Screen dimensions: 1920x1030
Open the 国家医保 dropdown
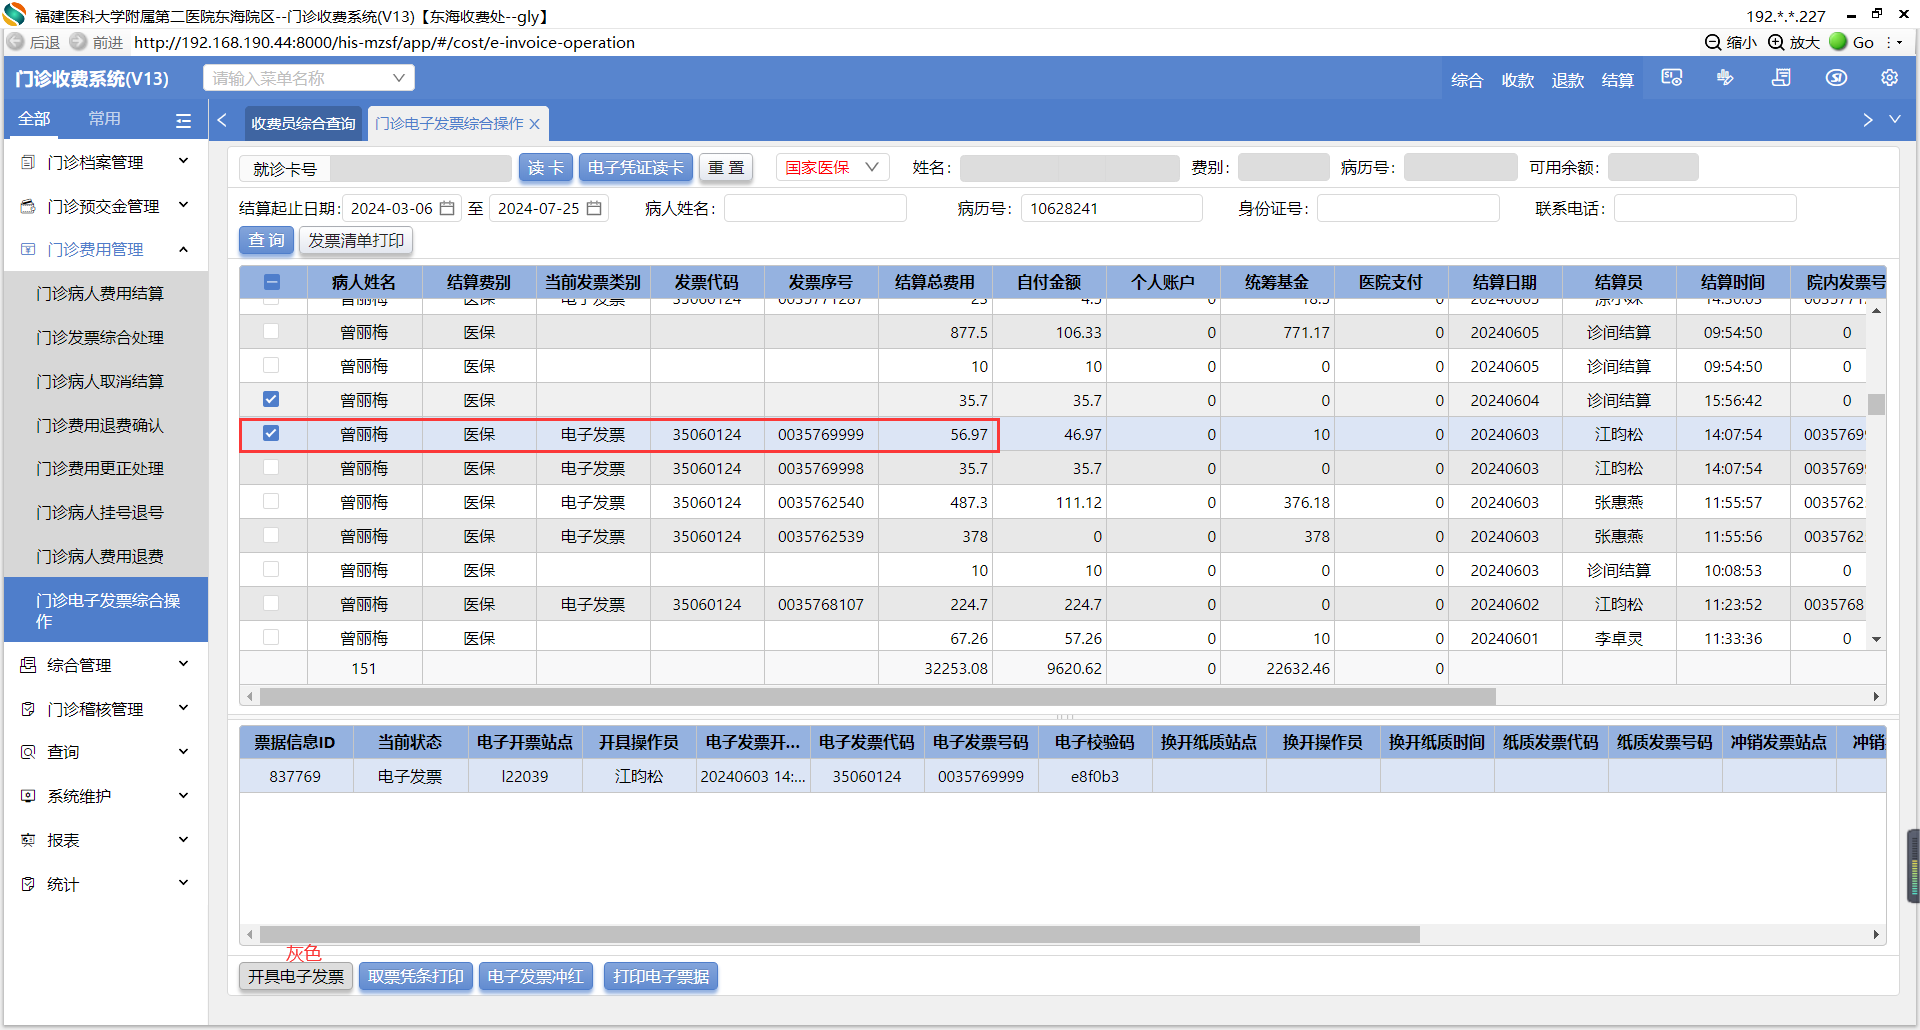pyautogui.click(x=832, y=168)
